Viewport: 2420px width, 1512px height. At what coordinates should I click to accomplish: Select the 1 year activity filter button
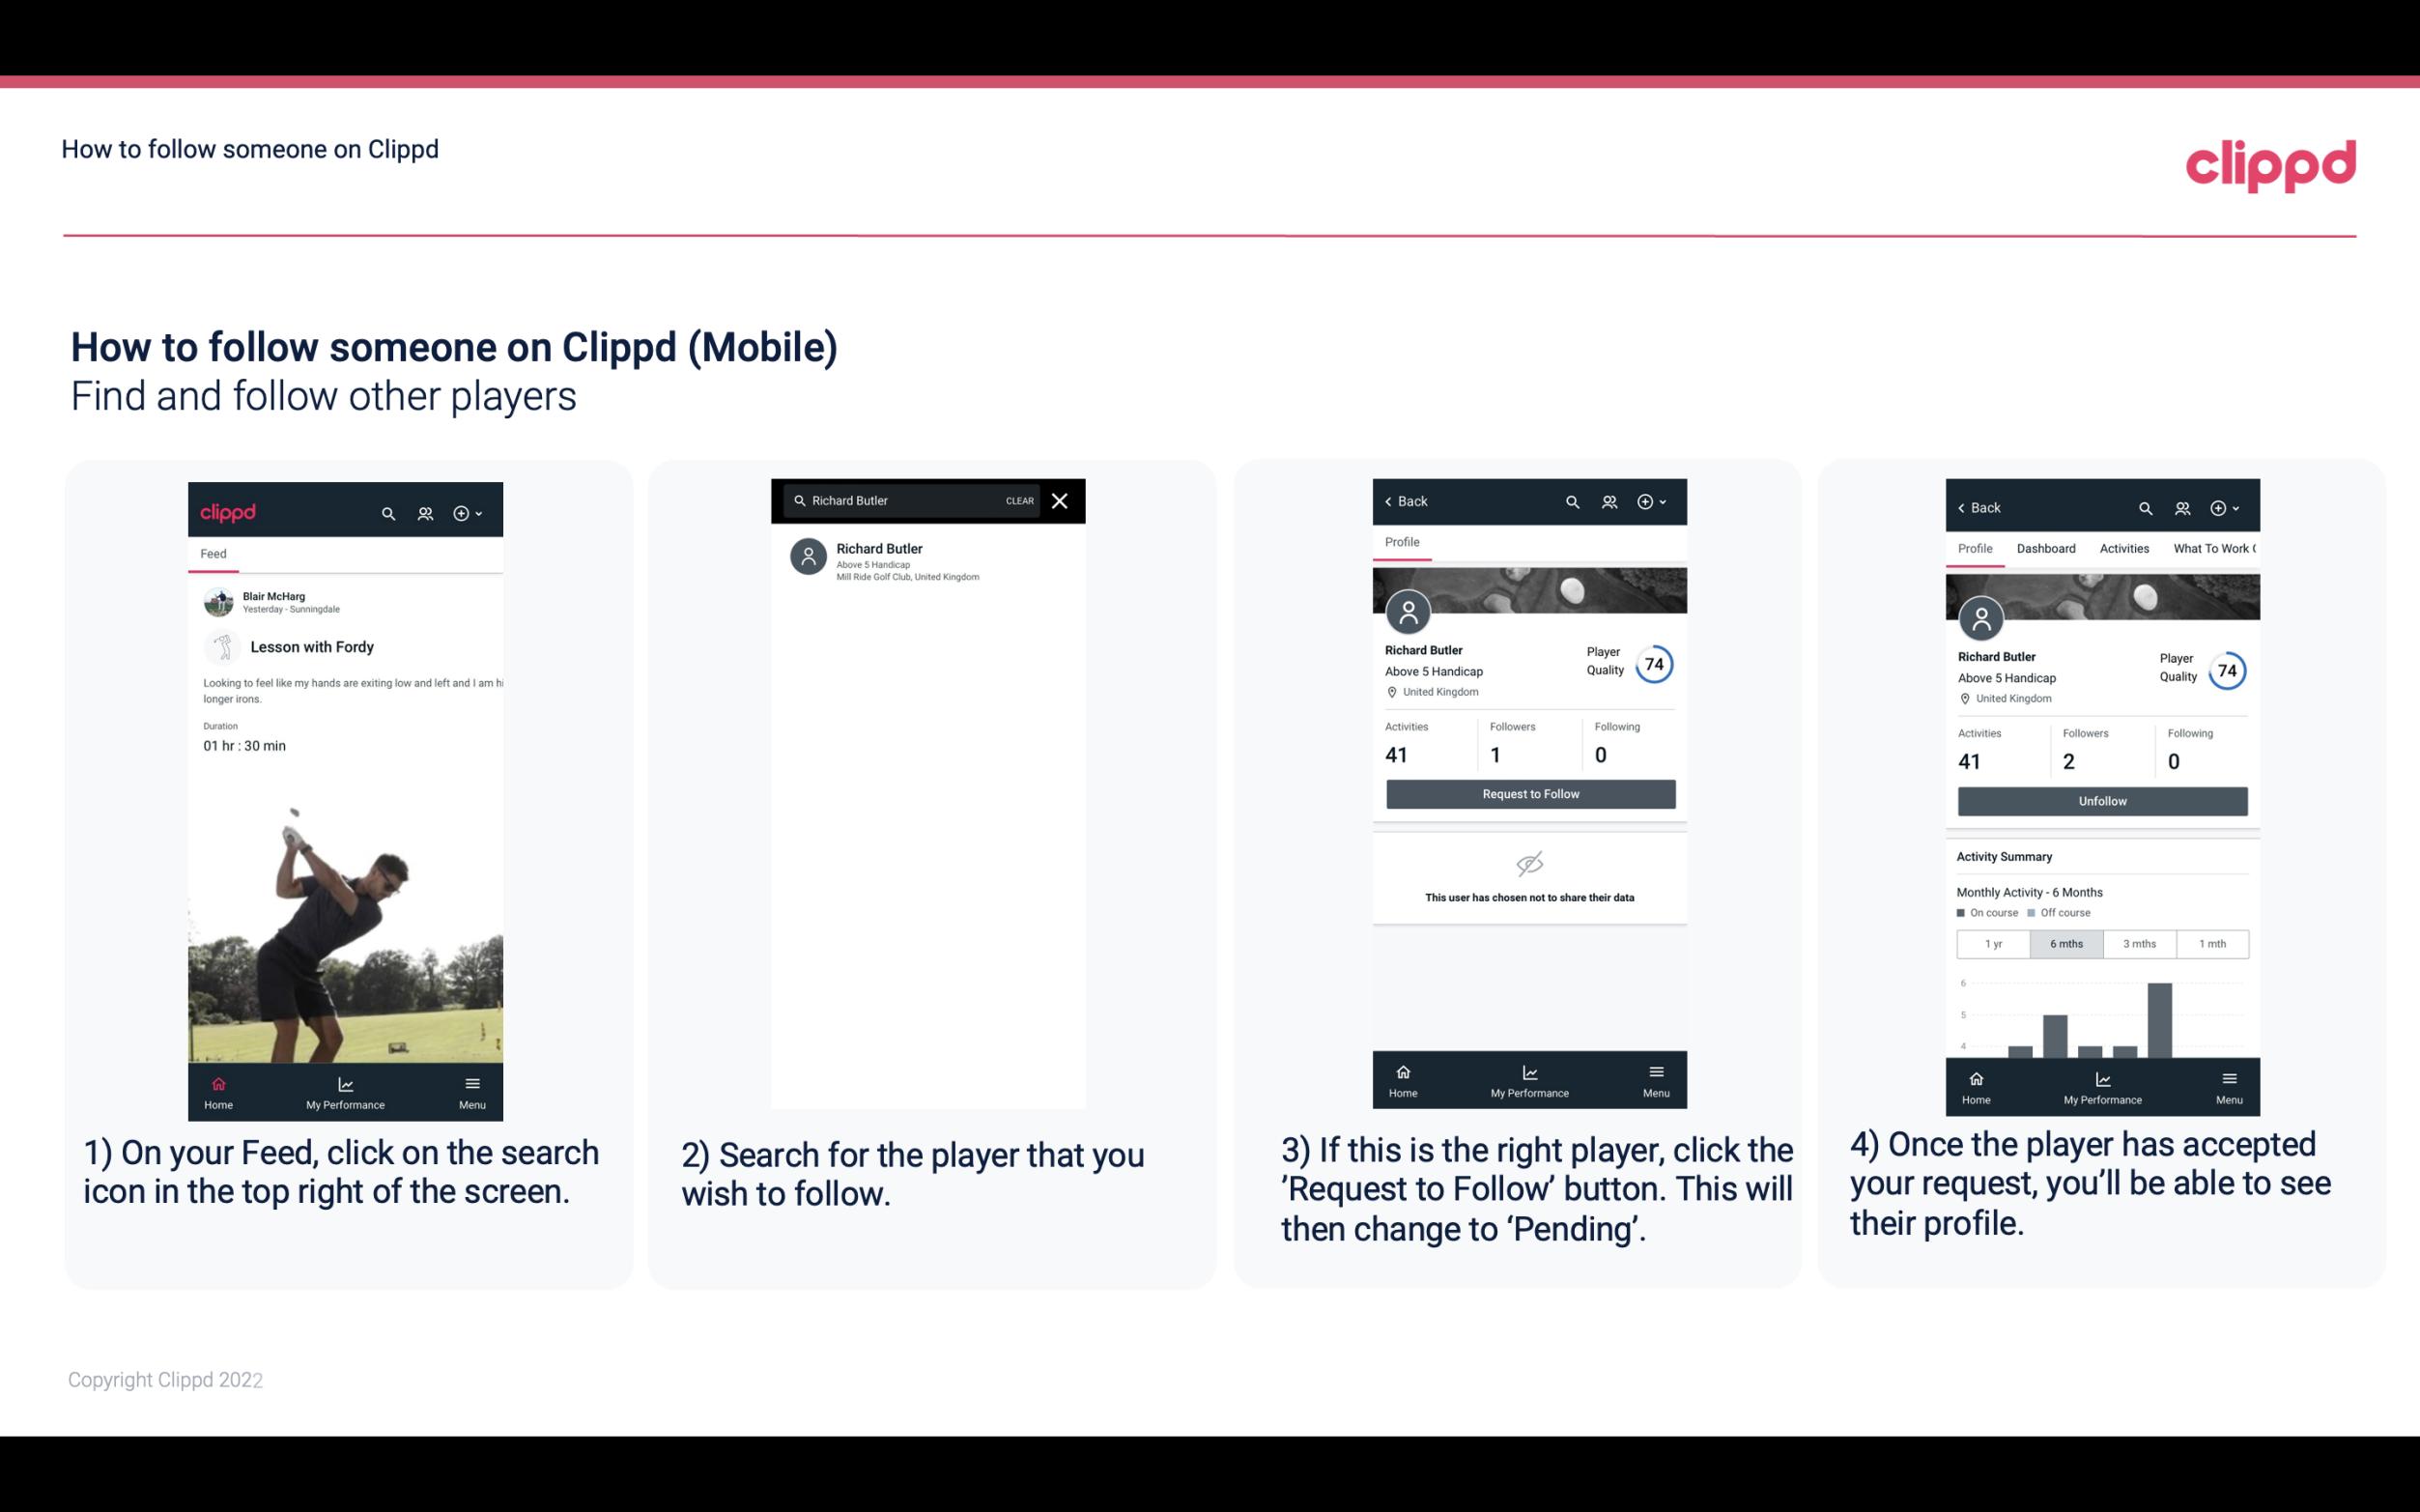tap(1992, 942)
